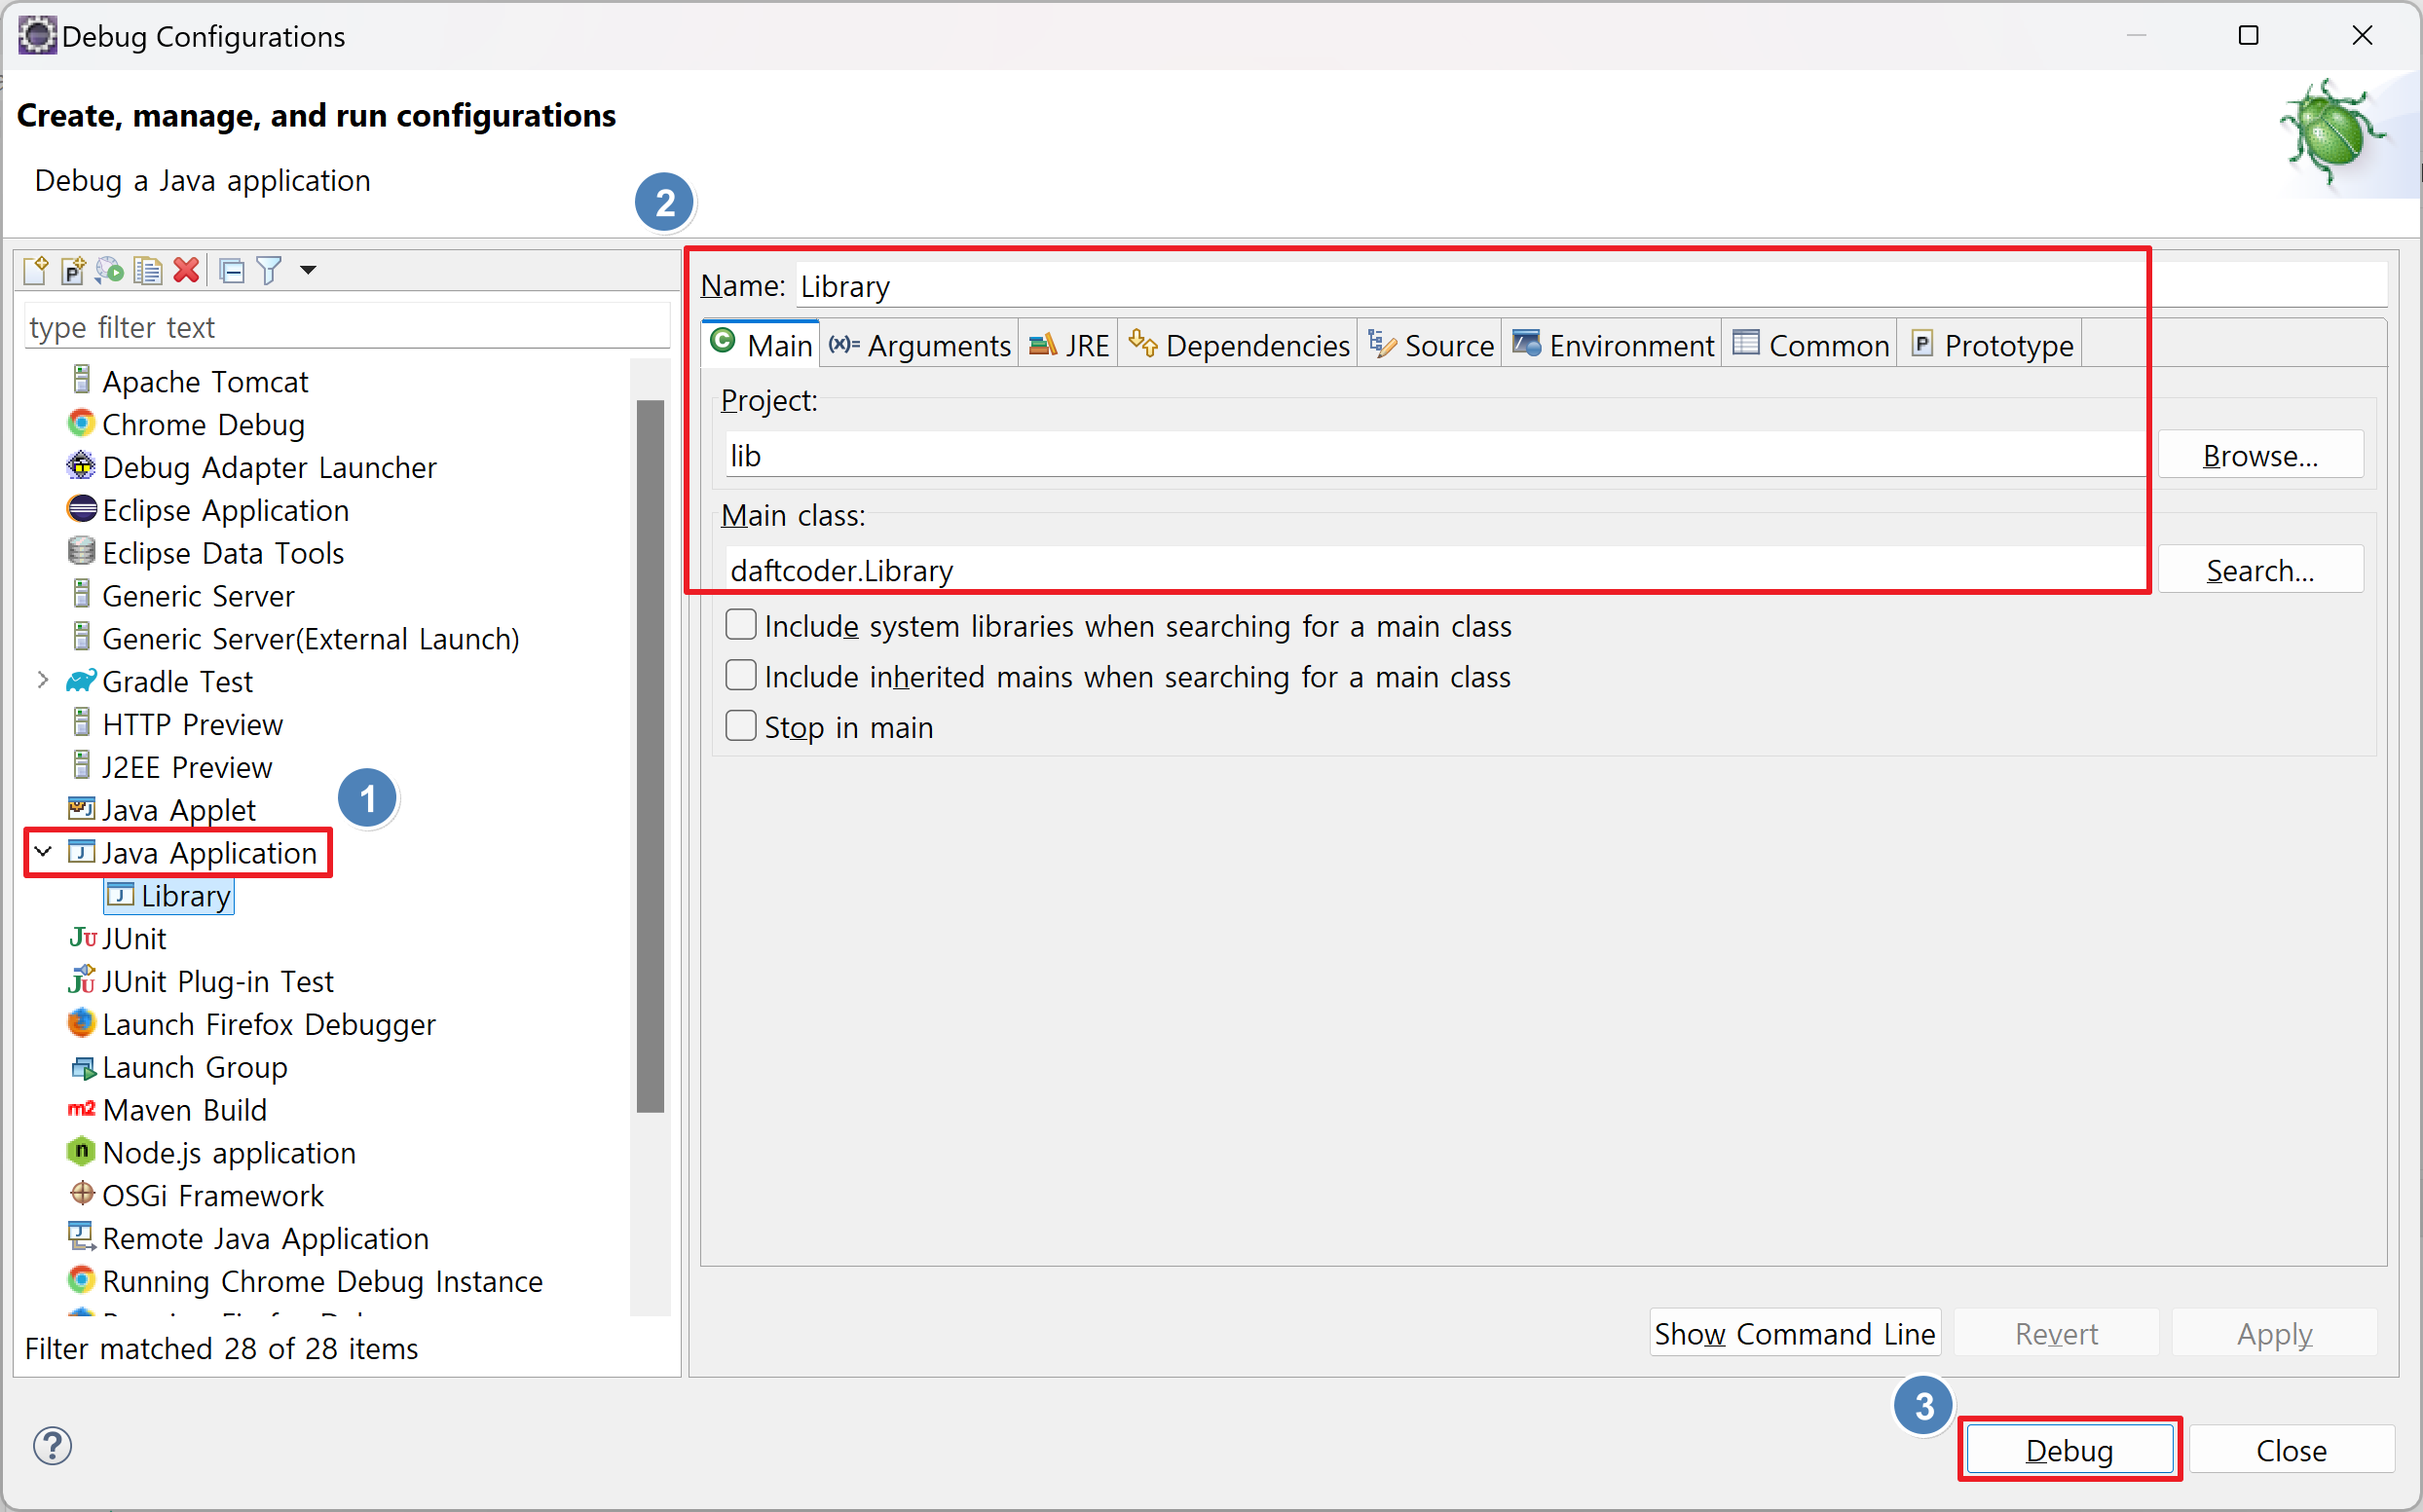Click Export launch configuration icon
Image resolution: width=2423 pixels, height=1512 pixels.
coord(110,270)
